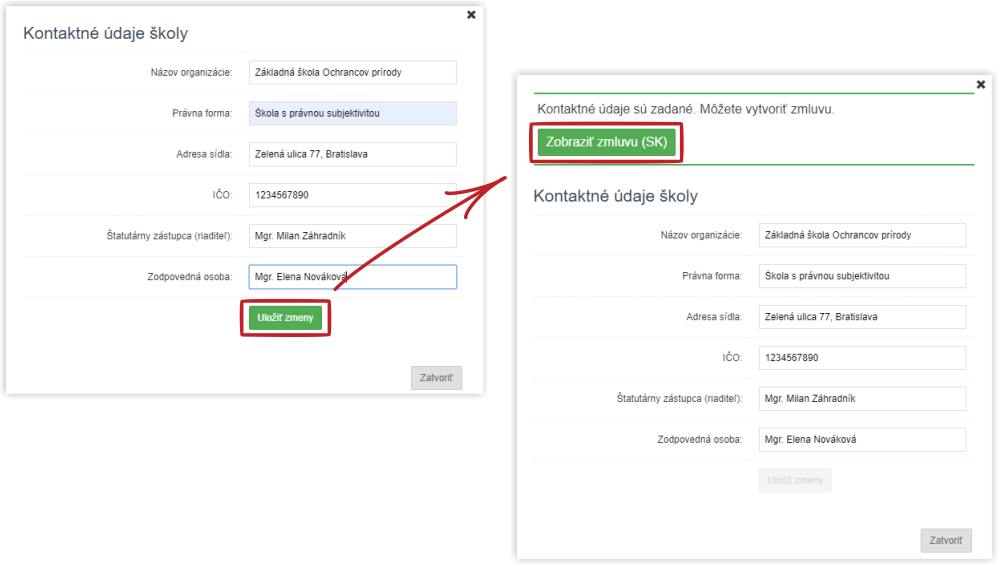The height and width of the screenshot is (566, 999).
Task: Click IČO field in the right dialog
Action: [x=862, y=358]
